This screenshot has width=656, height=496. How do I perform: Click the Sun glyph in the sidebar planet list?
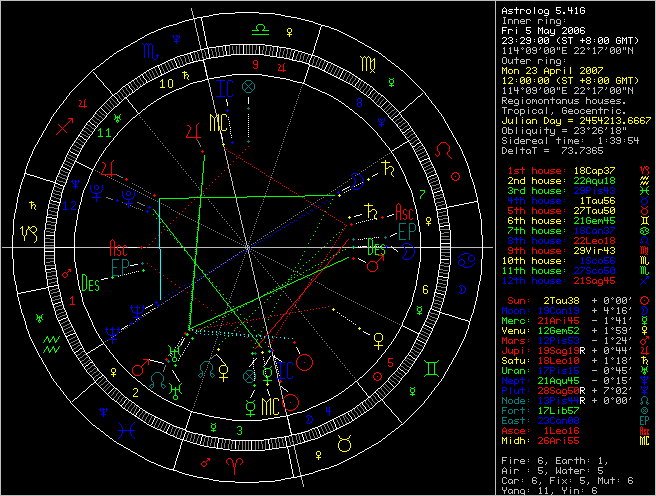click(x=644, y=299)
